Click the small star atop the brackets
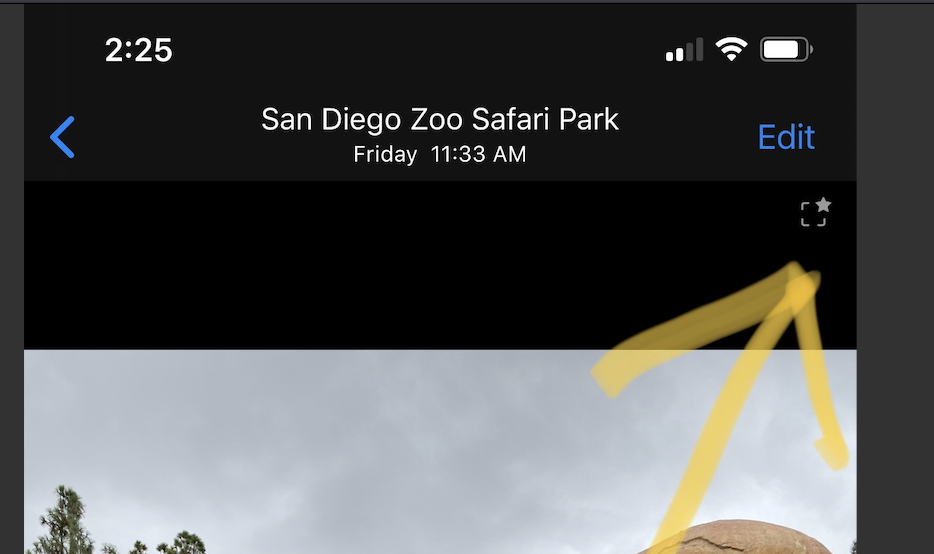Viewport: 934px width, 554px height. click(x=823, y=205)
